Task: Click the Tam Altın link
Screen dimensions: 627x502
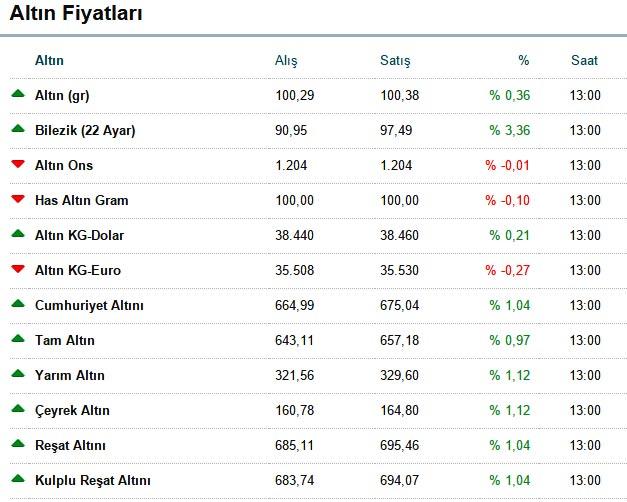Action: click(65, 340)
